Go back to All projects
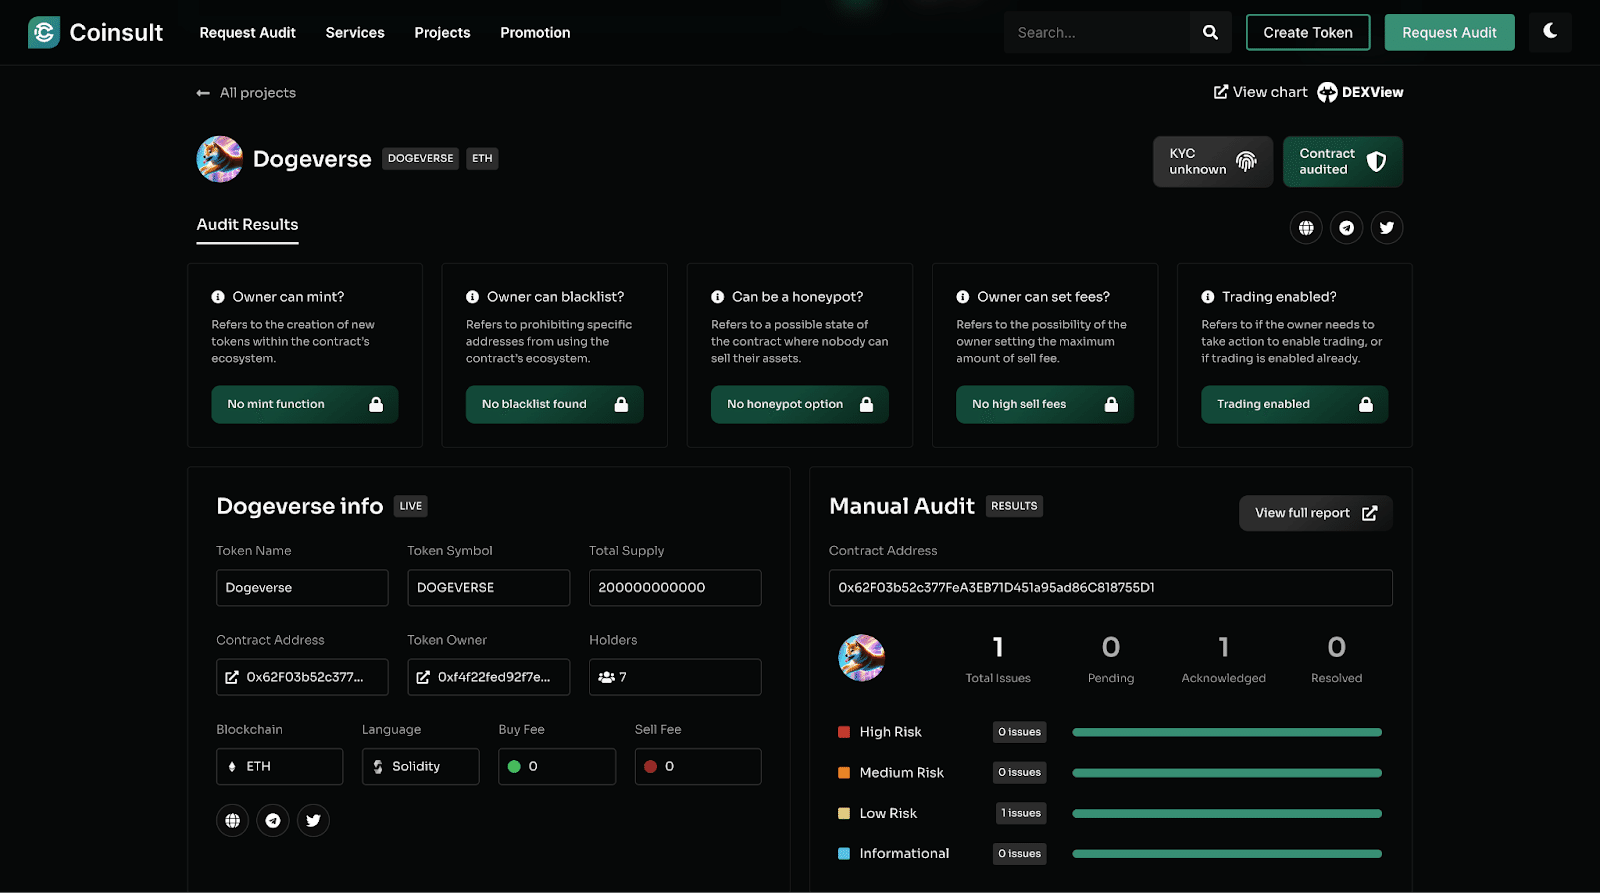 247,93
